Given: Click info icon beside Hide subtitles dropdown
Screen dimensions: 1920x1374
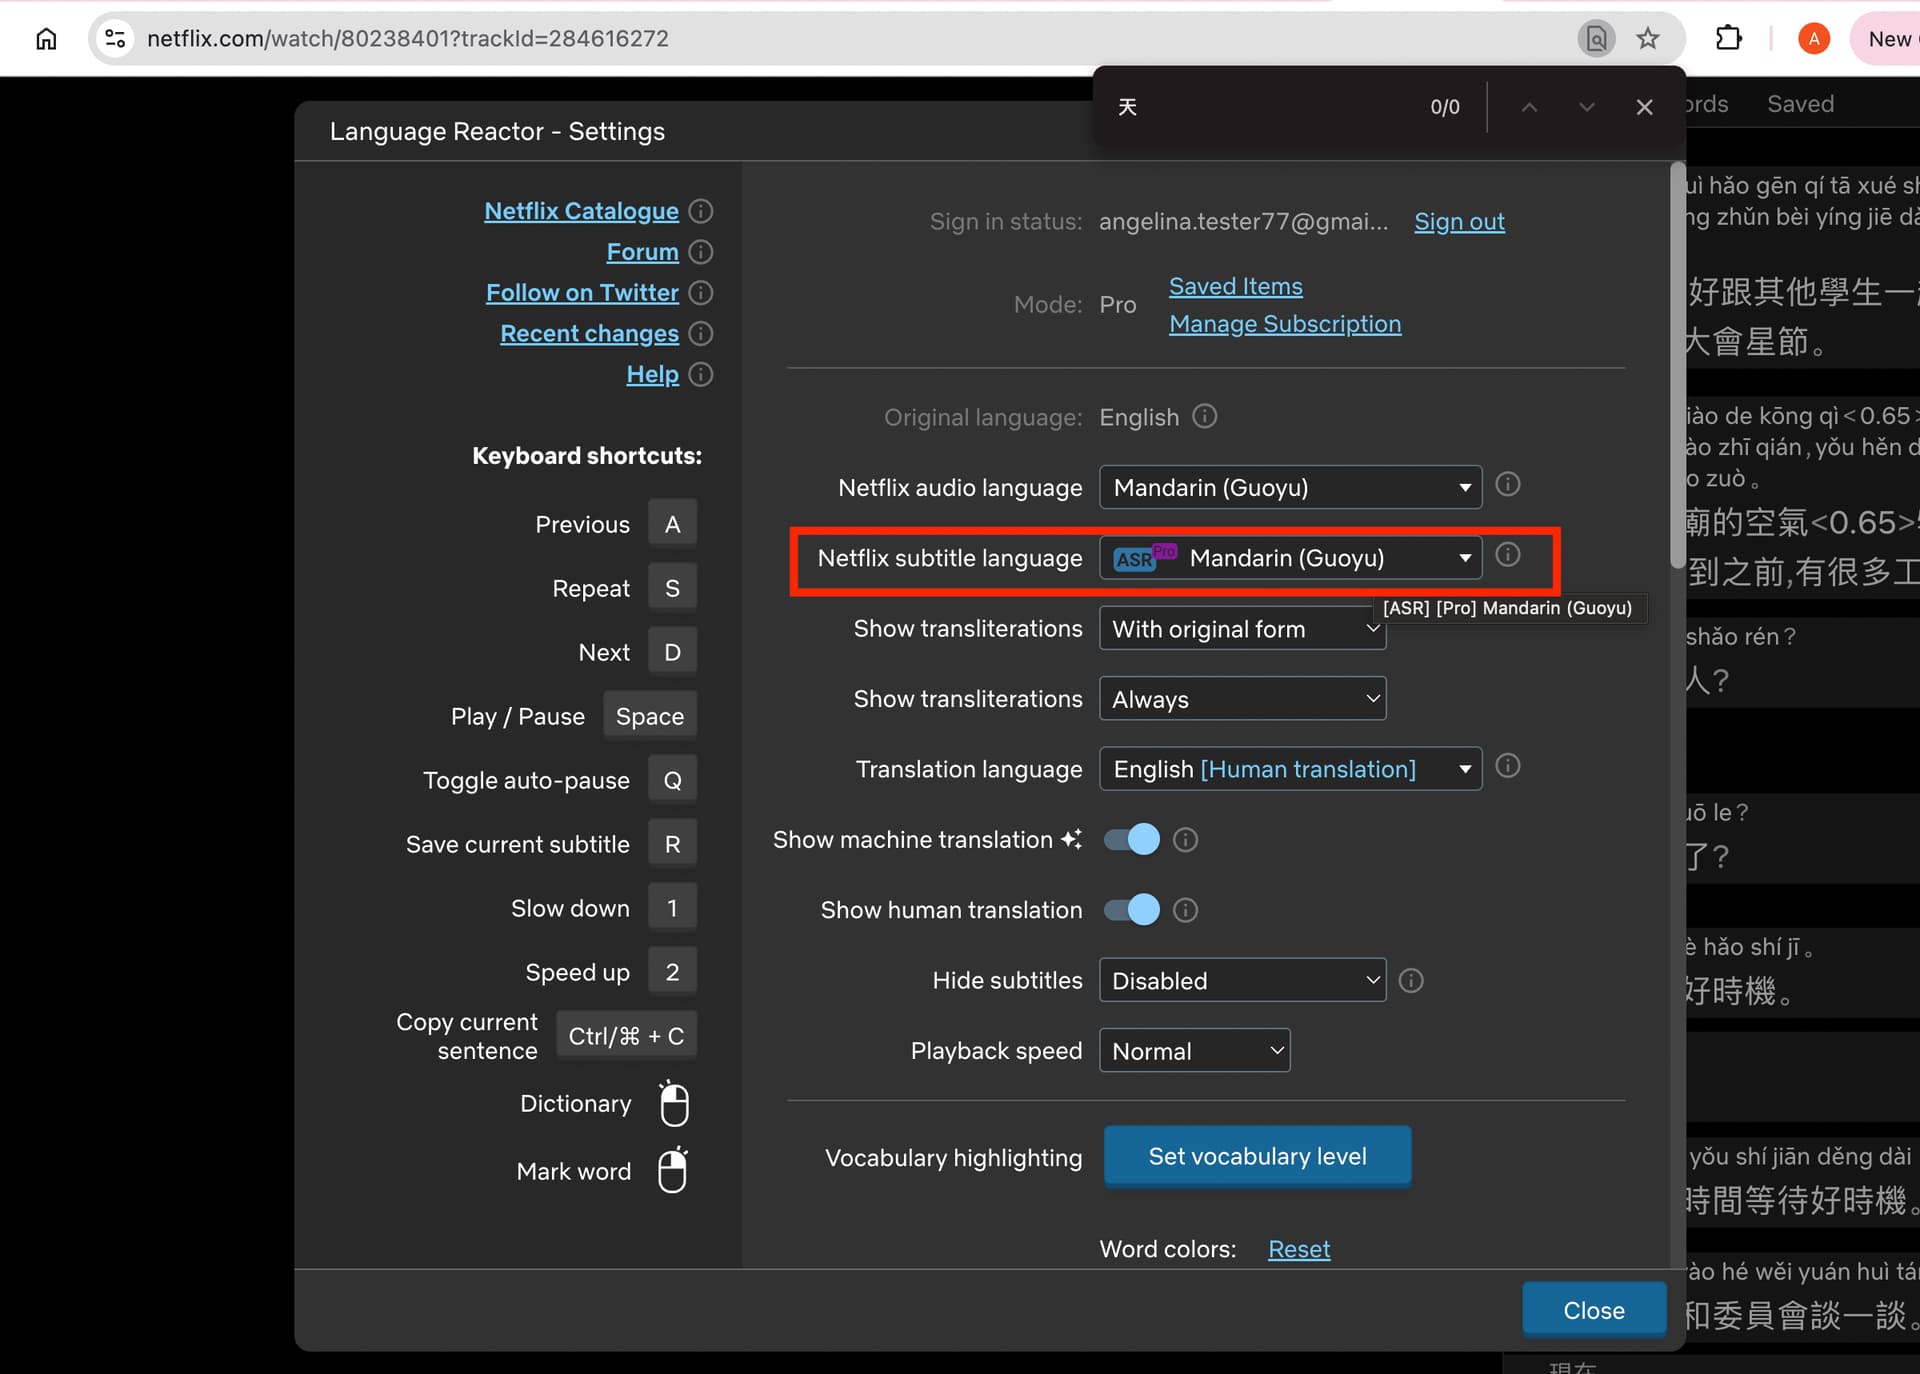Looking at the screenshot, I should coord(1410,980).
